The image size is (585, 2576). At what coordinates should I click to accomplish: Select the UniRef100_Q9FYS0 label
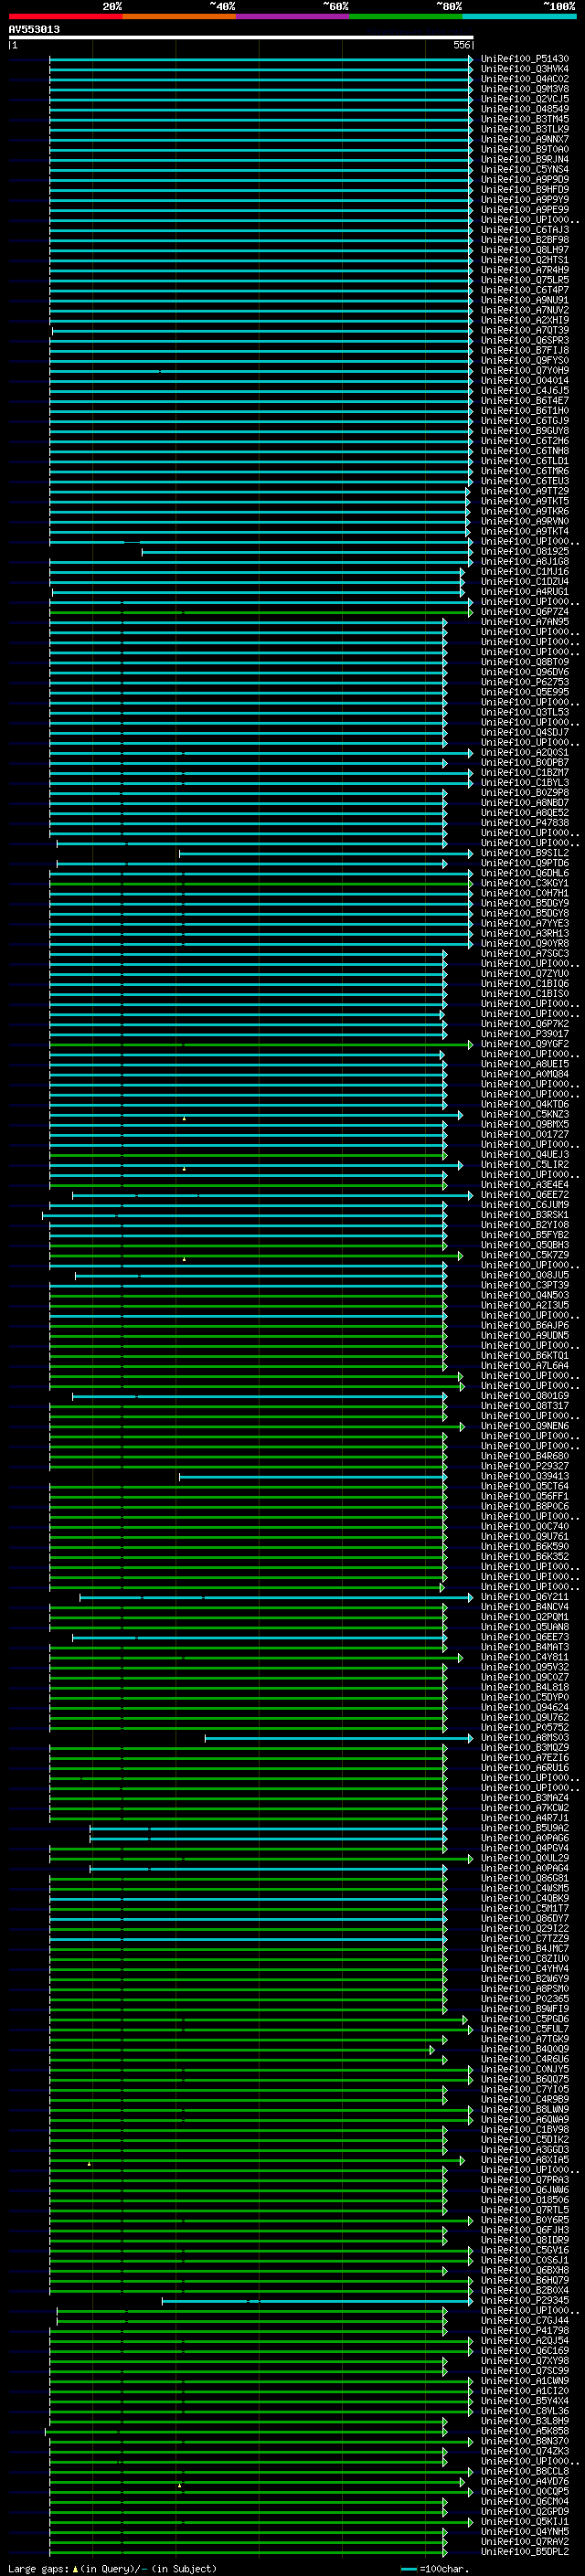coord(525,360)
